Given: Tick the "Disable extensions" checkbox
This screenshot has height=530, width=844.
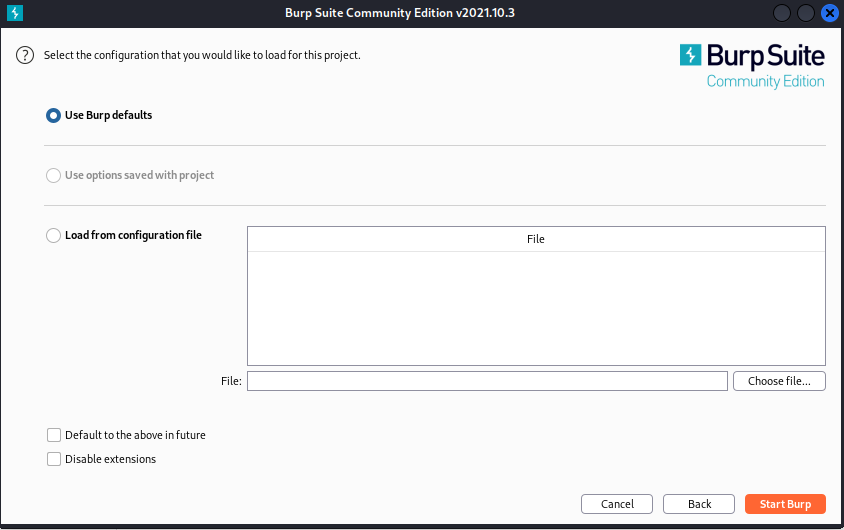Looking at the screenshot, I should pyautogui.click(x=54, y=459).
